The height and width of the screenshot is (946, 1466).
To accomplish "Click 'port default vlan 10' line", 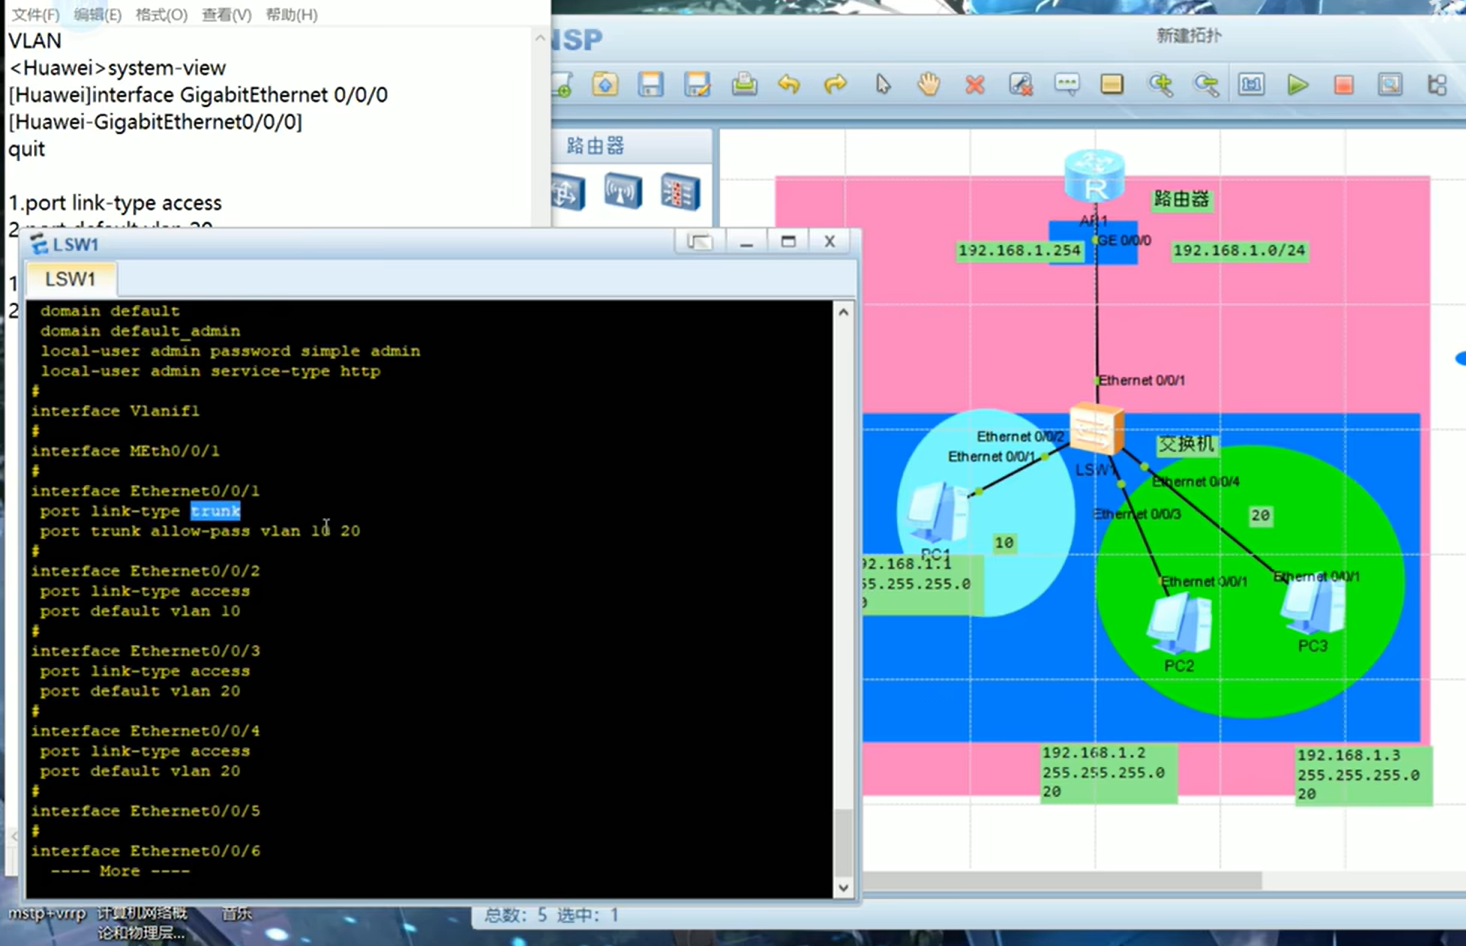I will [140, 611].
